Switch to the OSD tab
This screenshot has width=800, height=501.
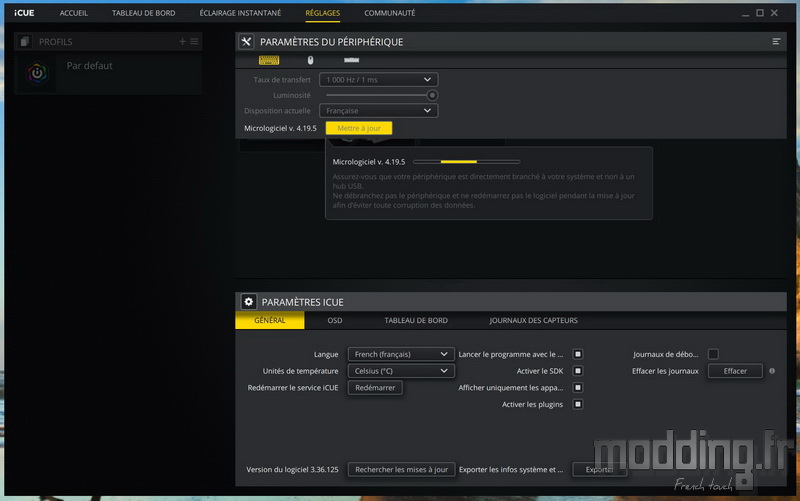[335, 320]
